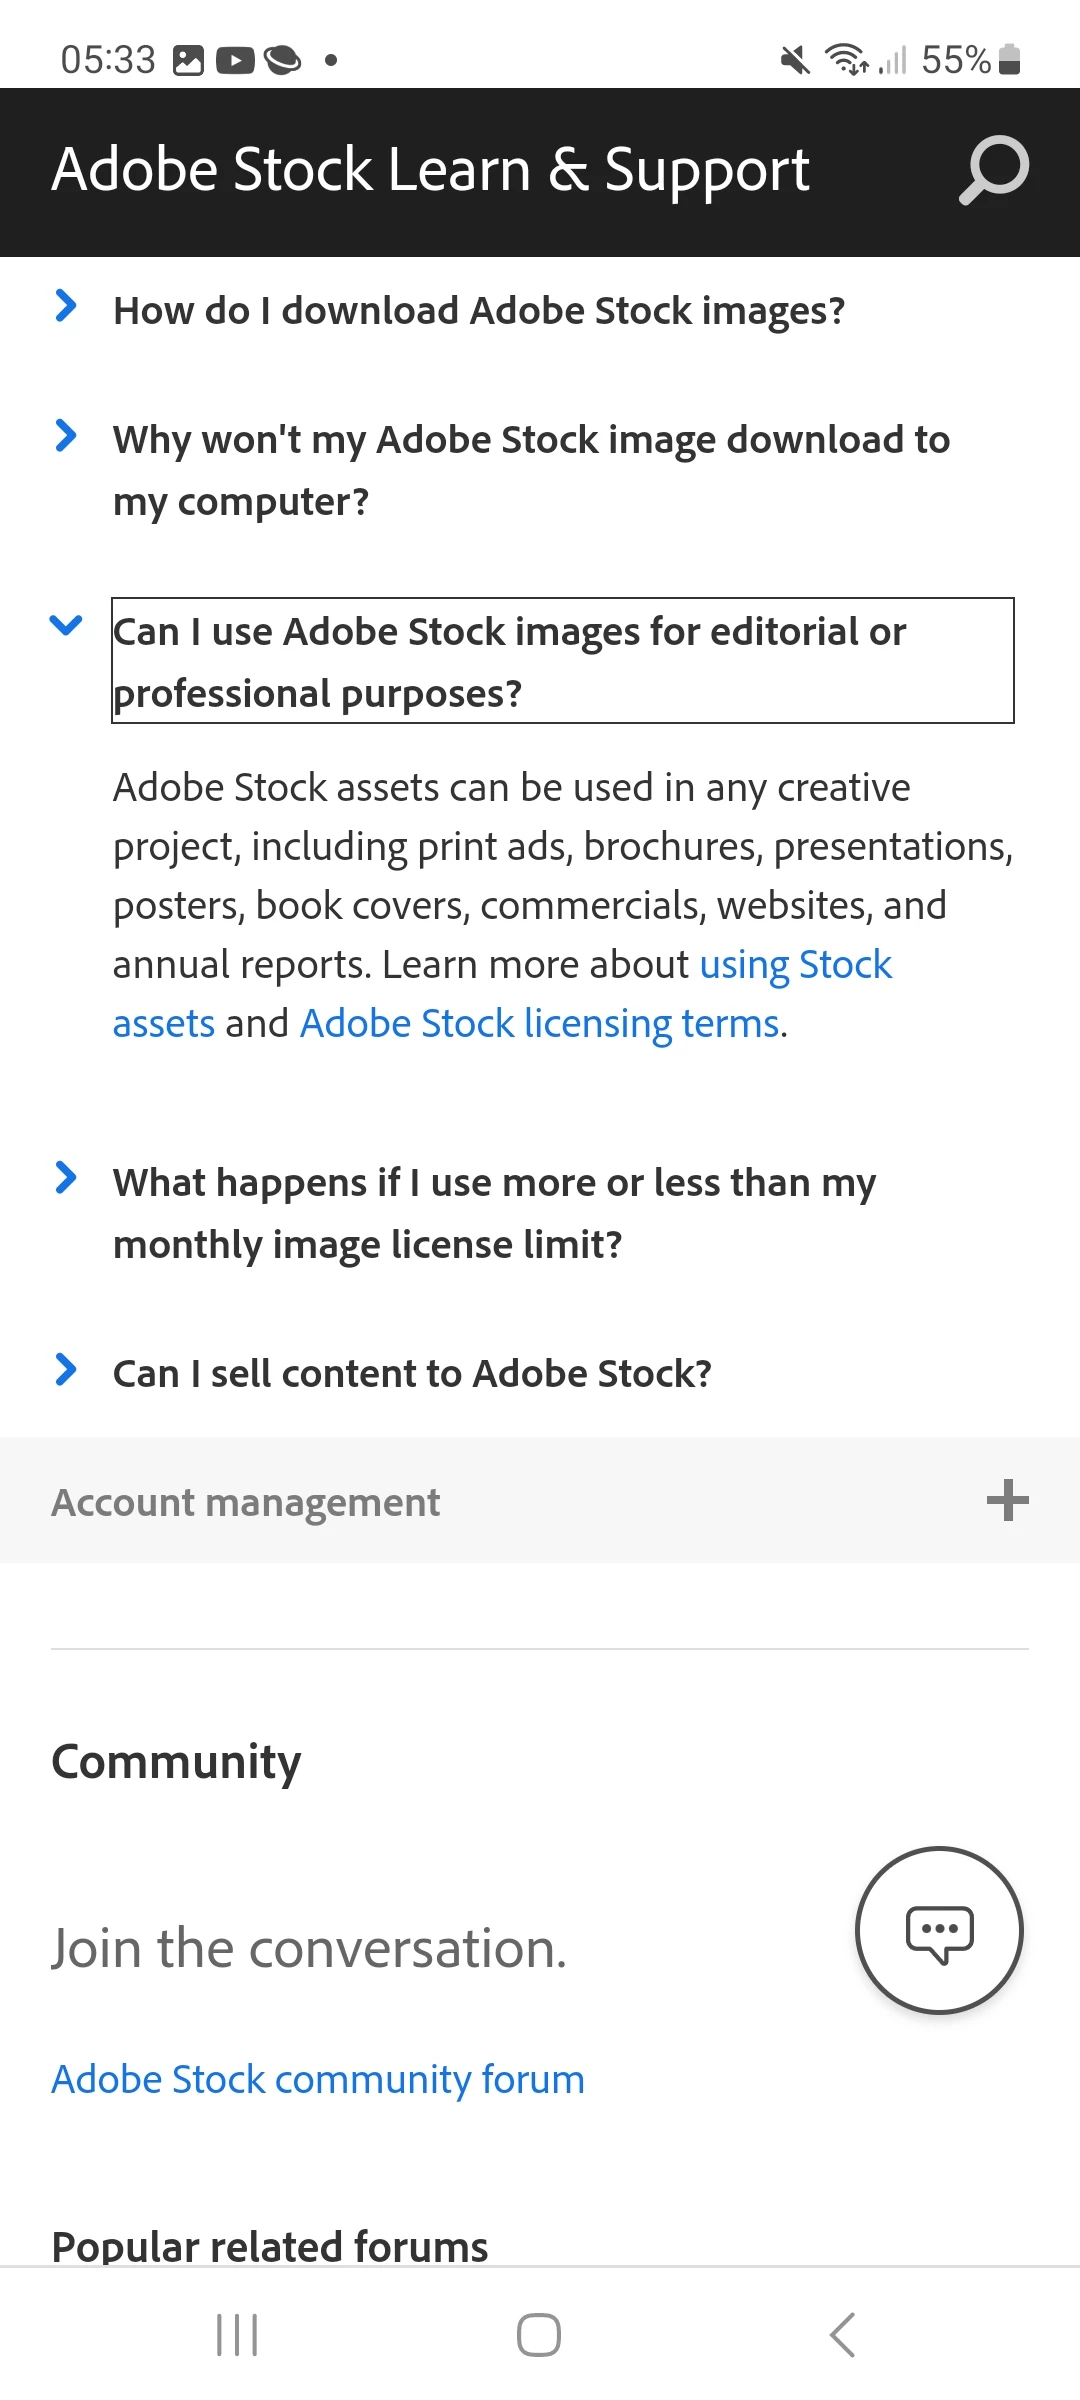1080x2400 pixels.
Task: Expand chevron beside Can I sell content
Action: tap(66, 1370)
